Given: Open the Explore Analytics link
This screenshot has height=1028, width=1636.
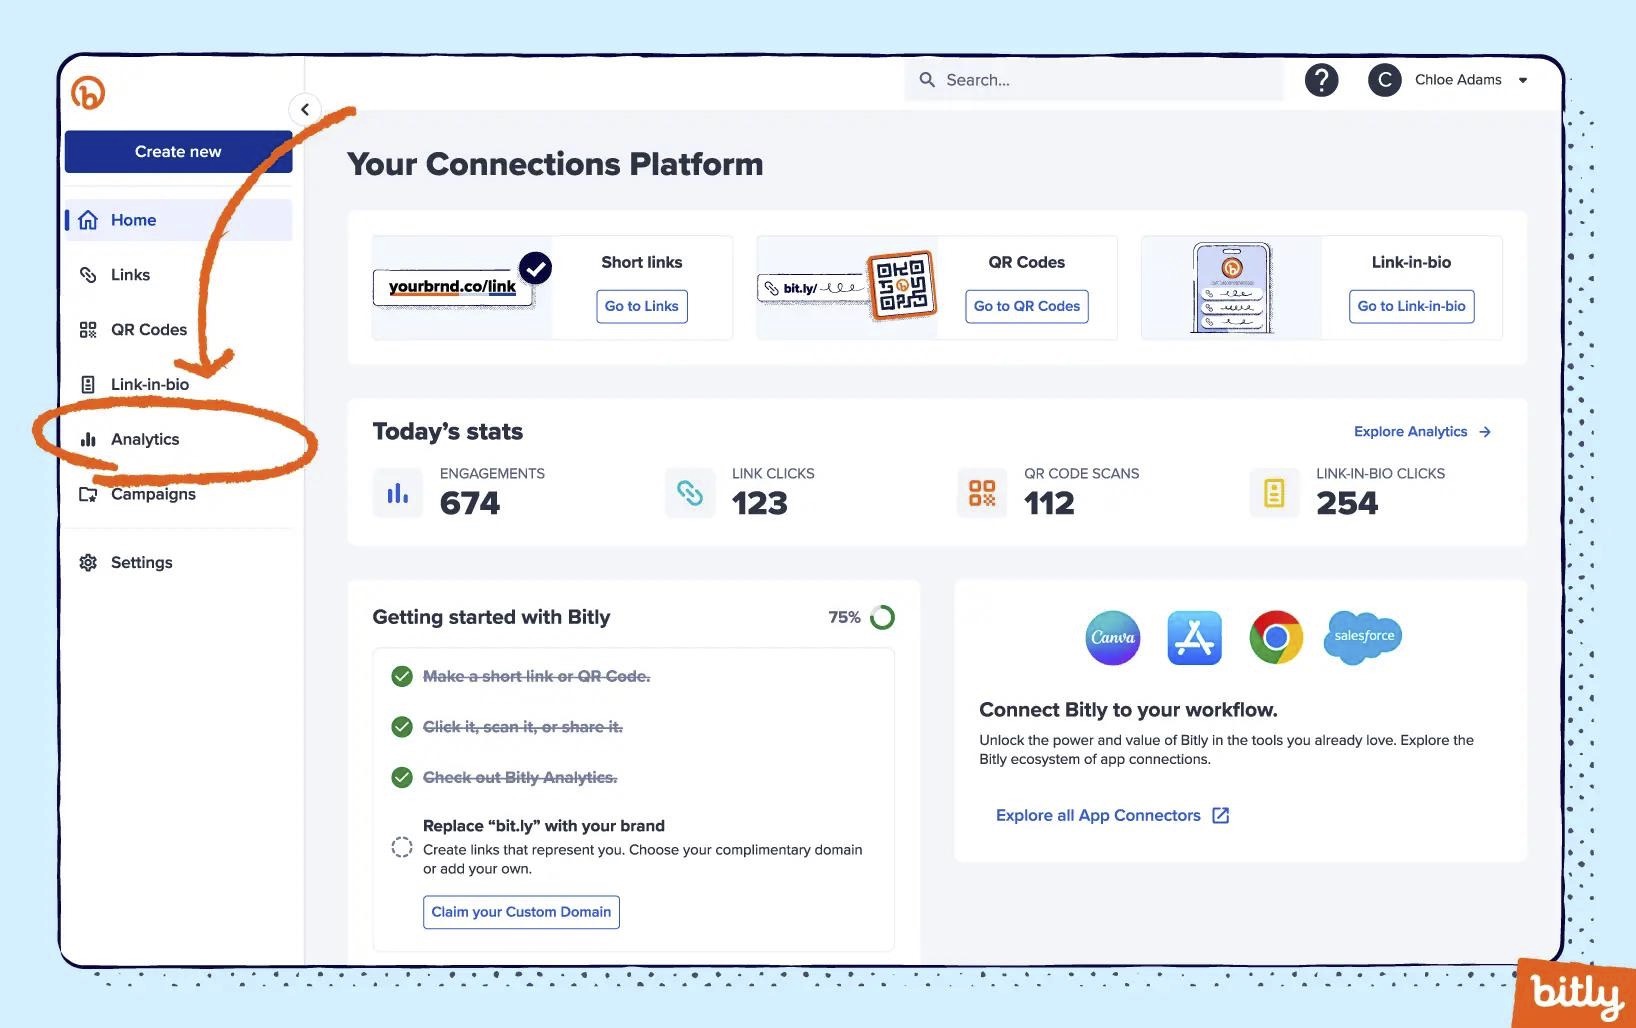Looking at the screenshot, I should tap(1422, 432).
